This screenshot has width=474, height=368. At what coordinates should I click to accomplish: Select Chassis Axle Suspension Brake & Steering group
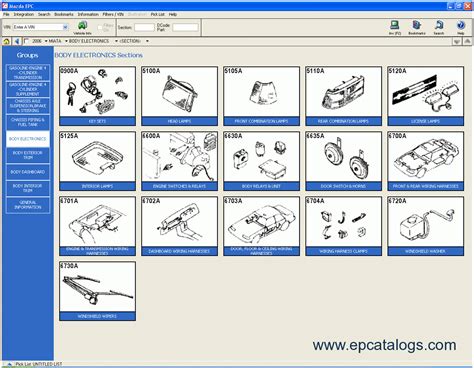coord(28,106)
